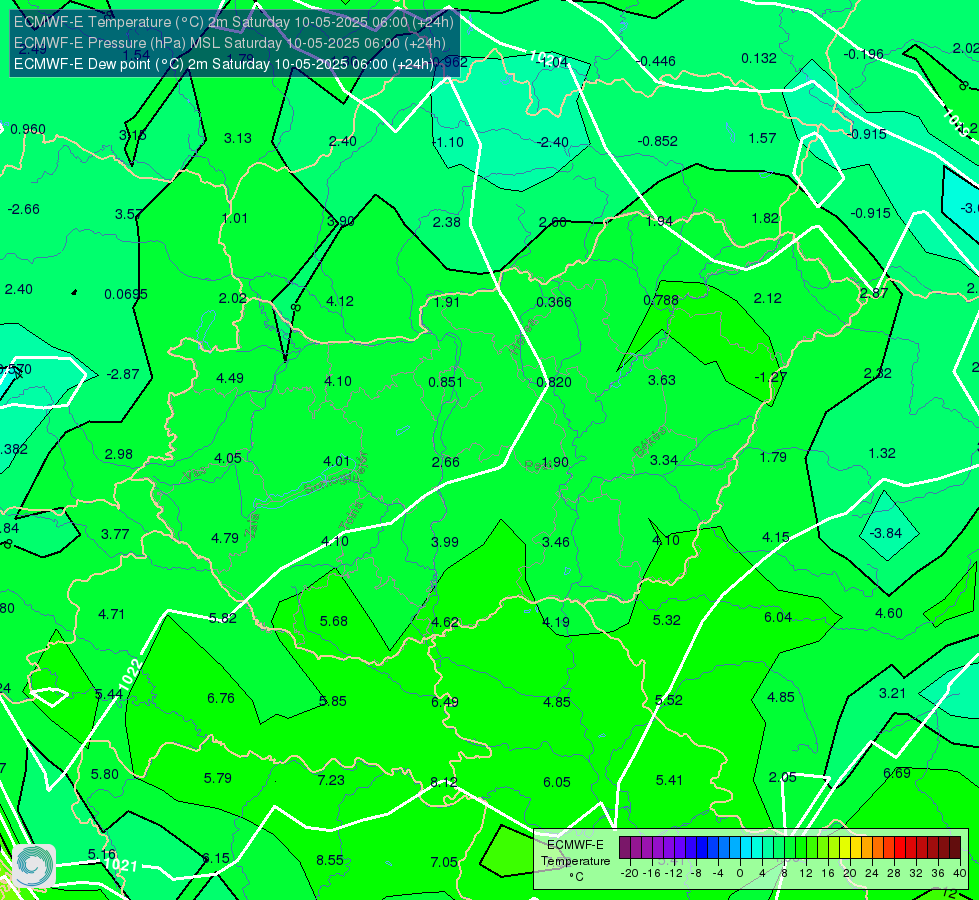Click the grid value 0.0695
The width and height of the screenshot is (979, 900).
click(125, 294)
